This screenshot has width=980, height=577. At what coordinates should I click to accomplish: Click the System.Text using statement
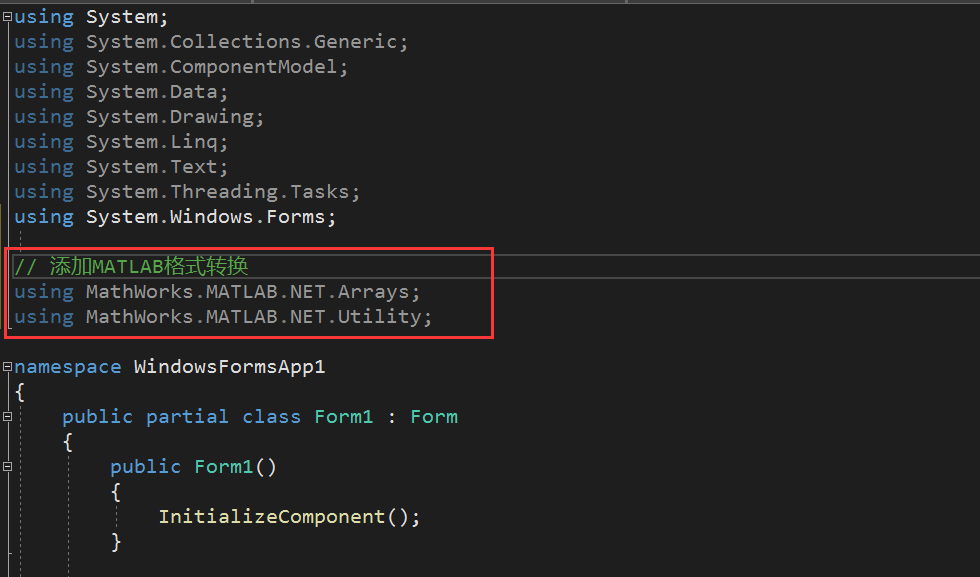pyautogui.click(x=157, y=167)
